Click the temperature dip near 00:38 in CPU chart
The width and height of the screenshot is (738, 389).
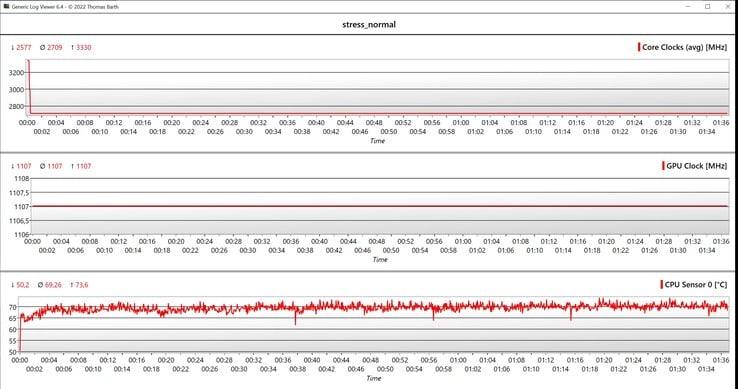(x=296, y=316)
